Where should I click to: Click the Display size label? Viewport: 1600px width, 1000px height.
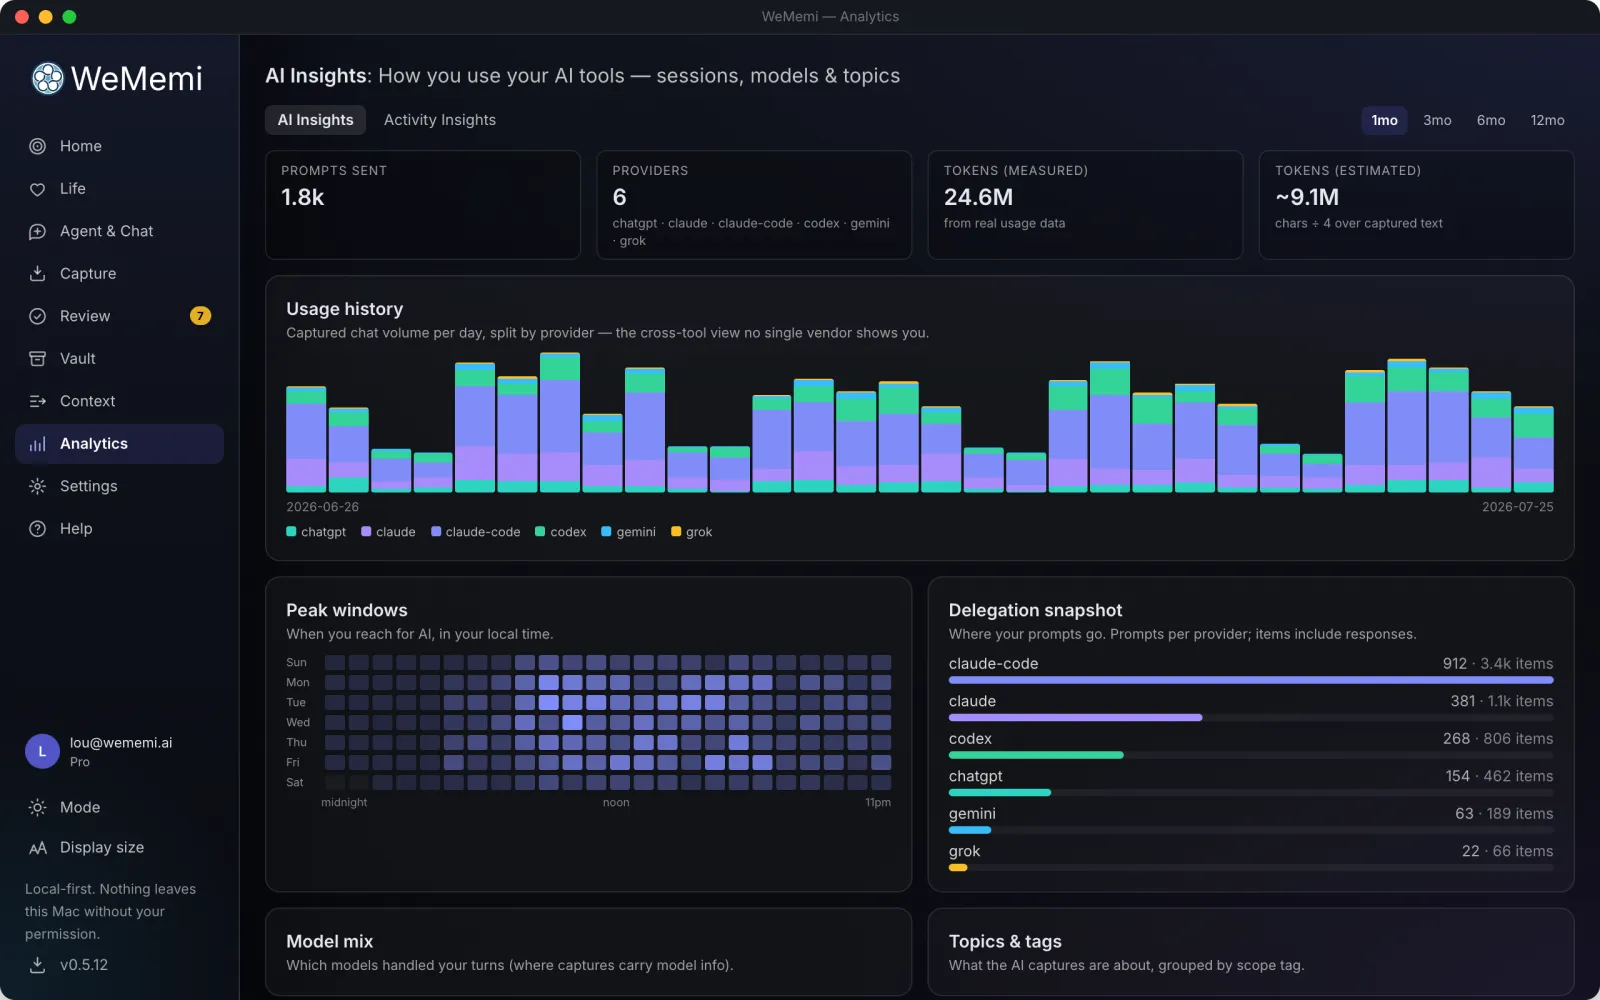[102, 848]
